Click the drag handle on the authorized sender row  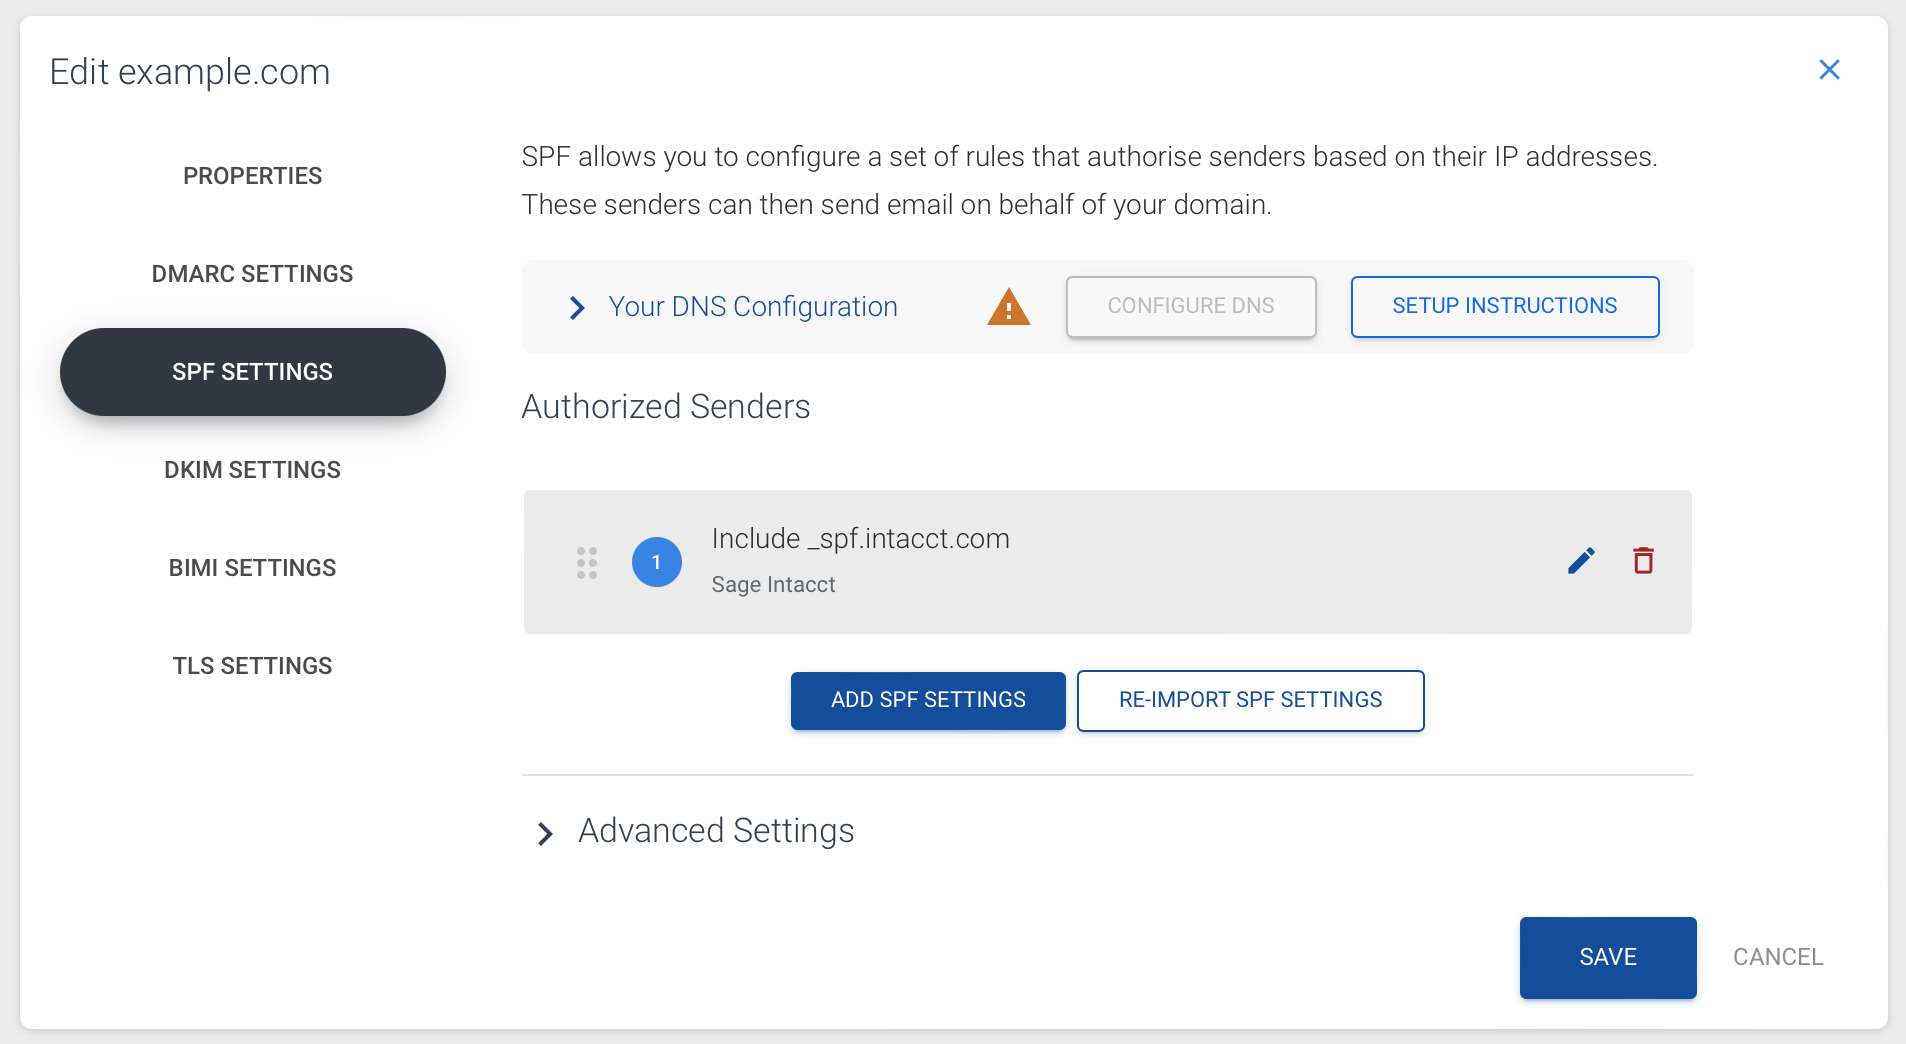click(587, 562)
